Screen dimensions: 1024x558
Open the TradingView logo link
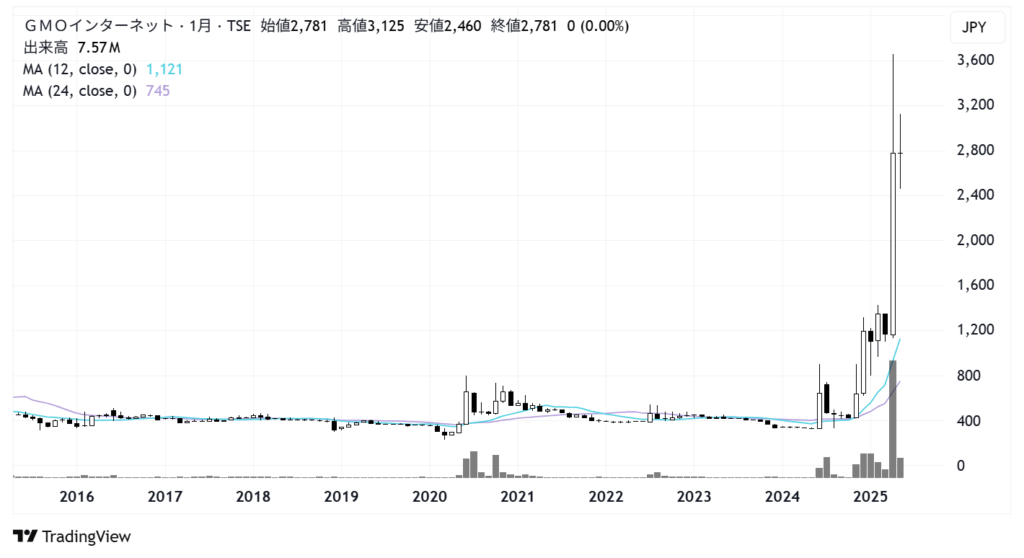(72, 536)
